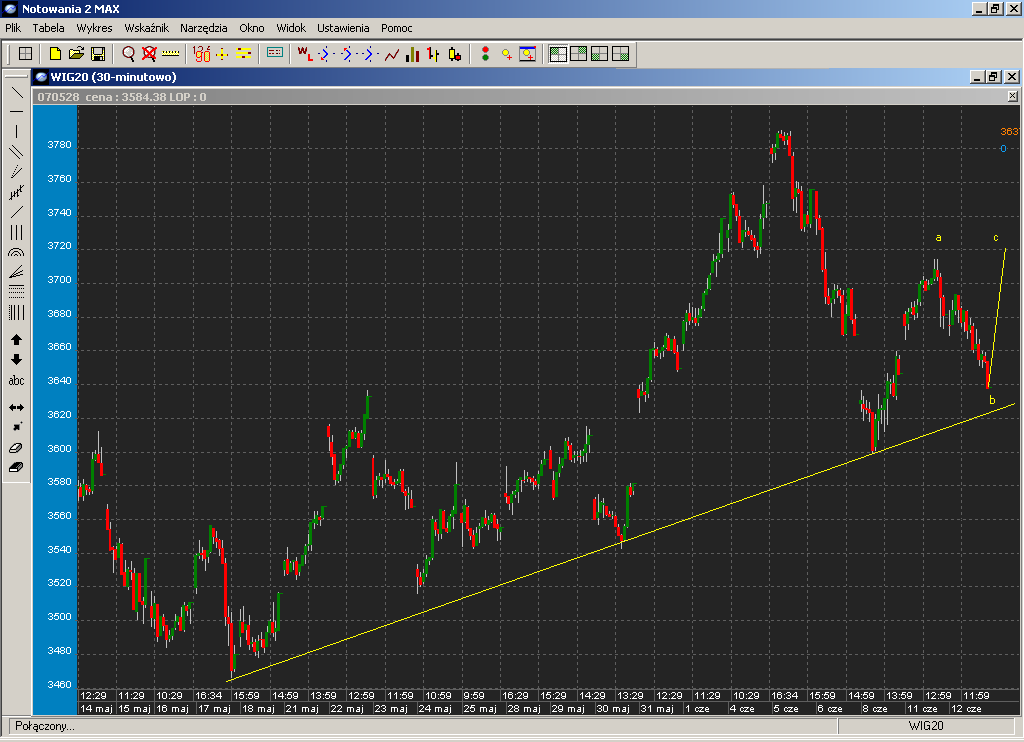The width and height of the screenshot is (1024, 742).
Task: Select the dark erase-all tool
Action: [16, 468]
